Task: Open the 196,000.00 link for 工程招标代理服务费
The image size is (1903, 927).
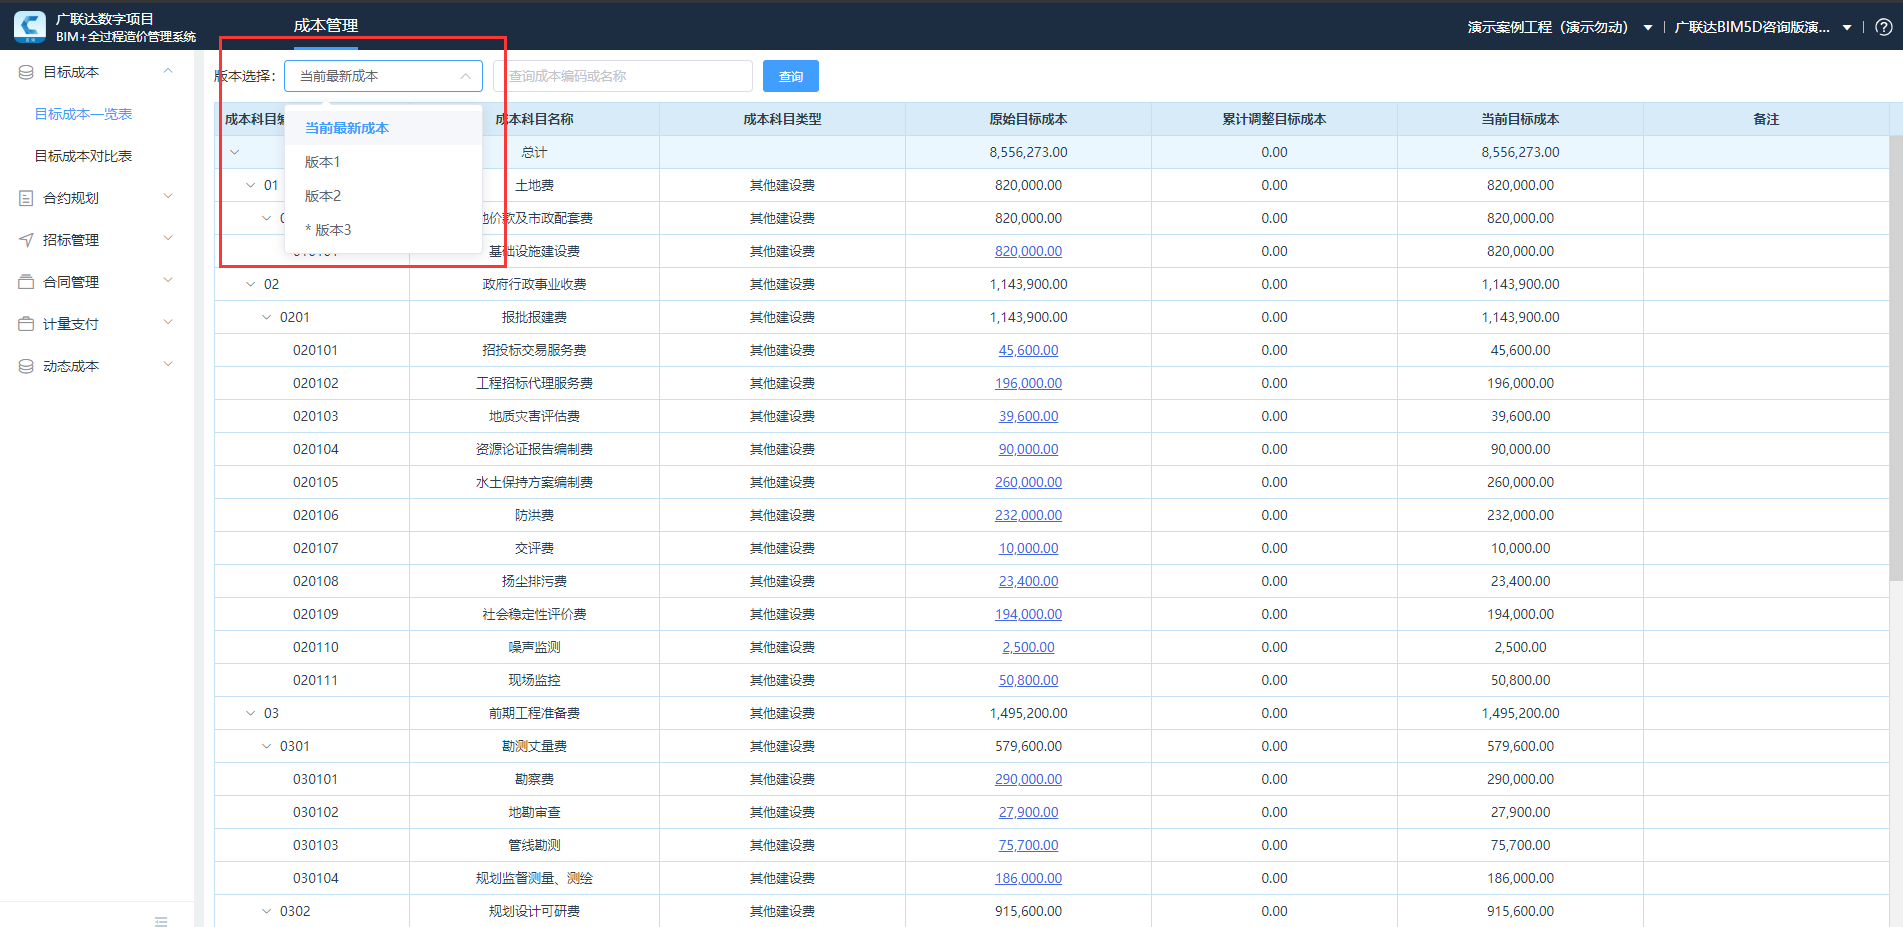Action: point(1028,383)
